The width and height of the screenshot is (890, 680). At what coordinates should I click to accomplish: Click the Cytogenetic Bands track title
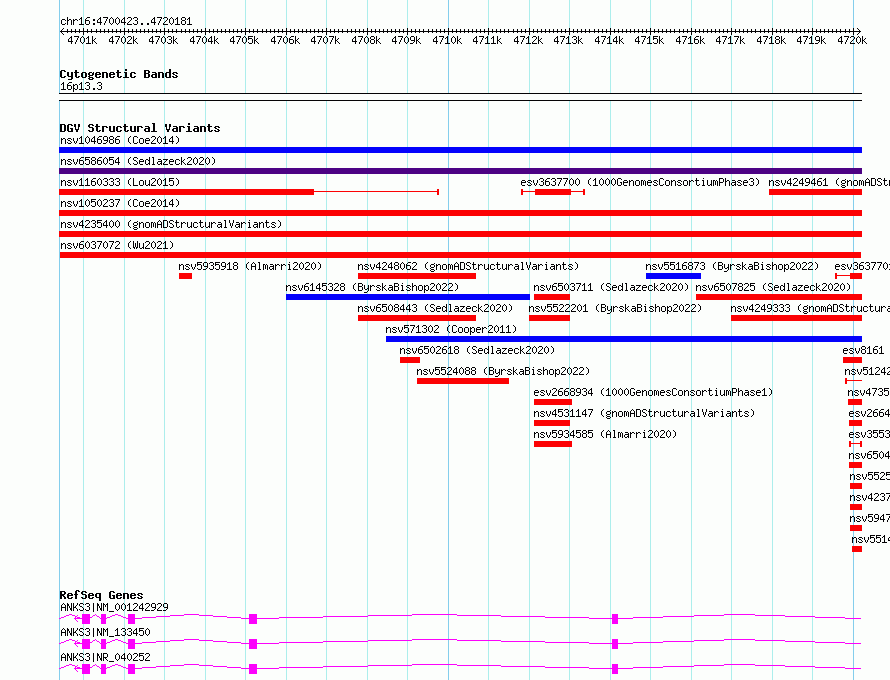click(x=119, y=74)
